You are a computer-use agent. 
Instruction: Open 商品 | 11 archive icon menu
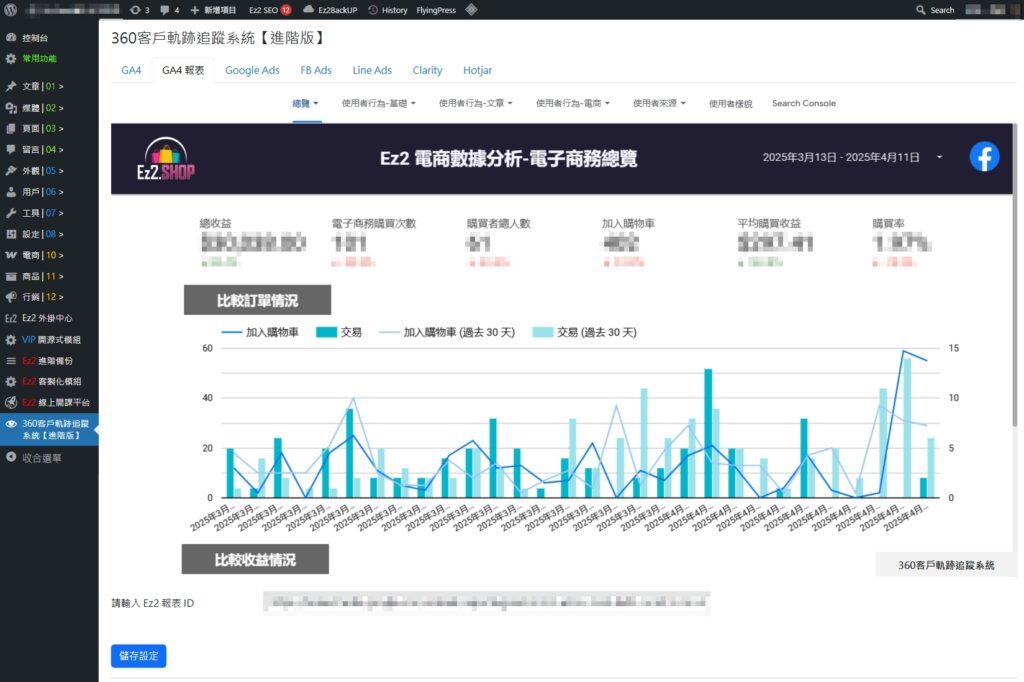(11, 276)
